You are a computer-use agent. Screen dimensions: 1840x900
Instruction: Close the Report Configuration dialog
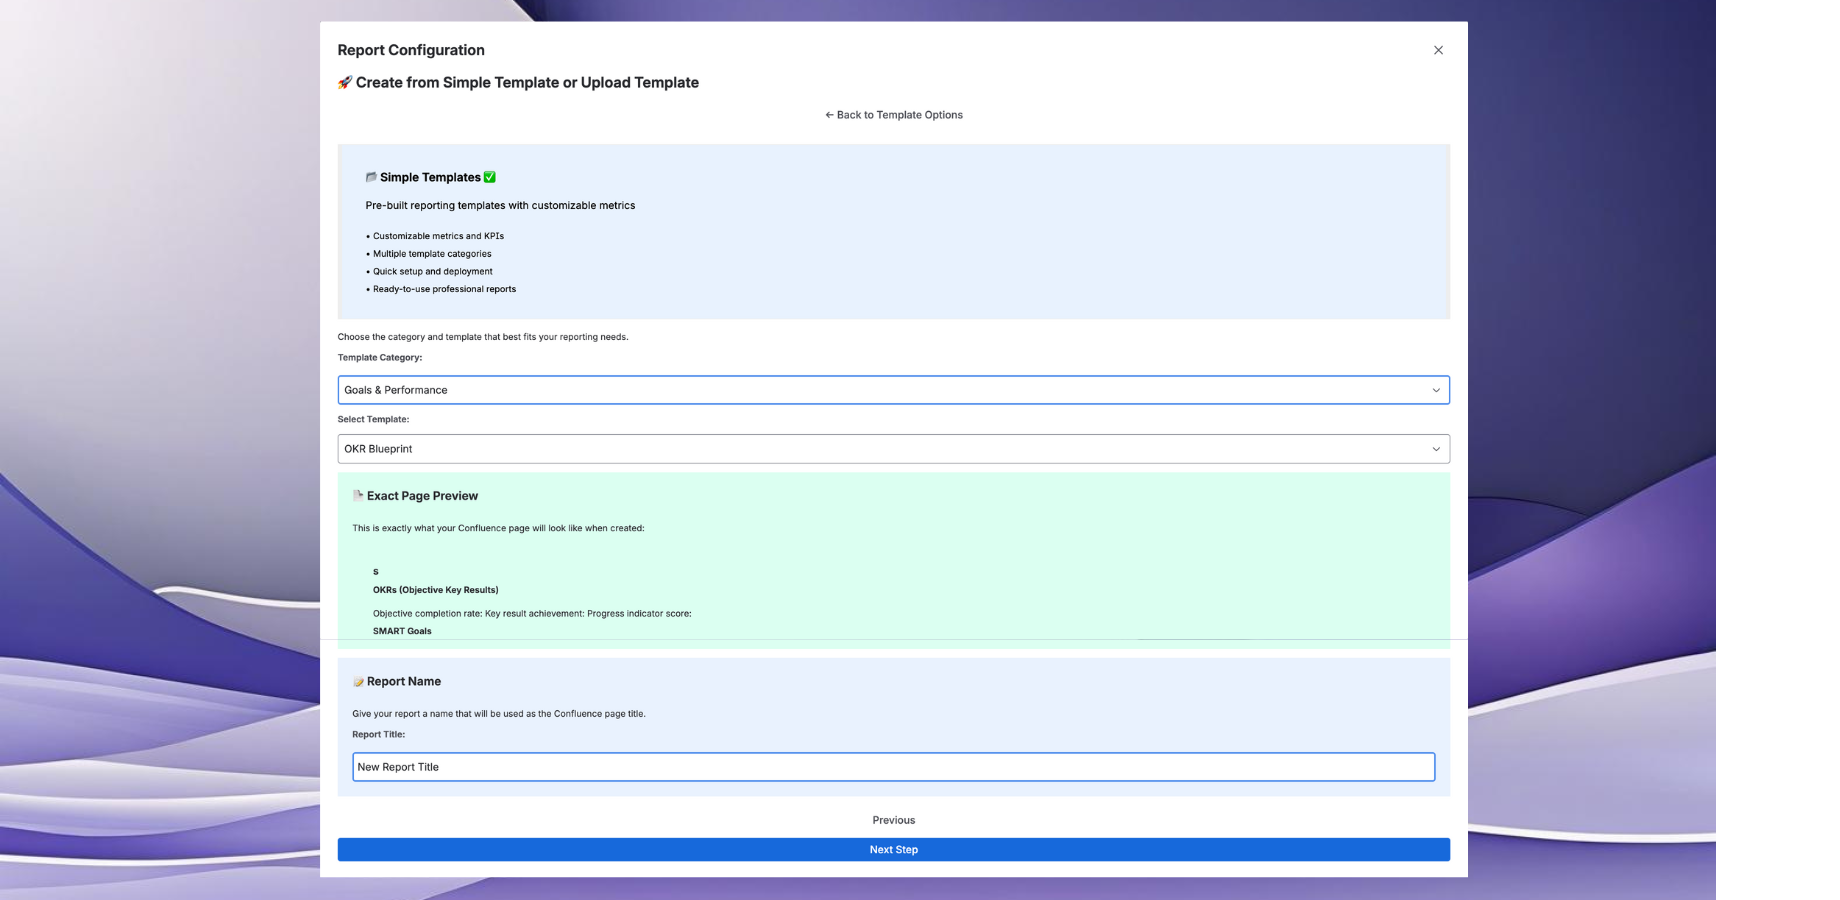tap(1438, 50)
